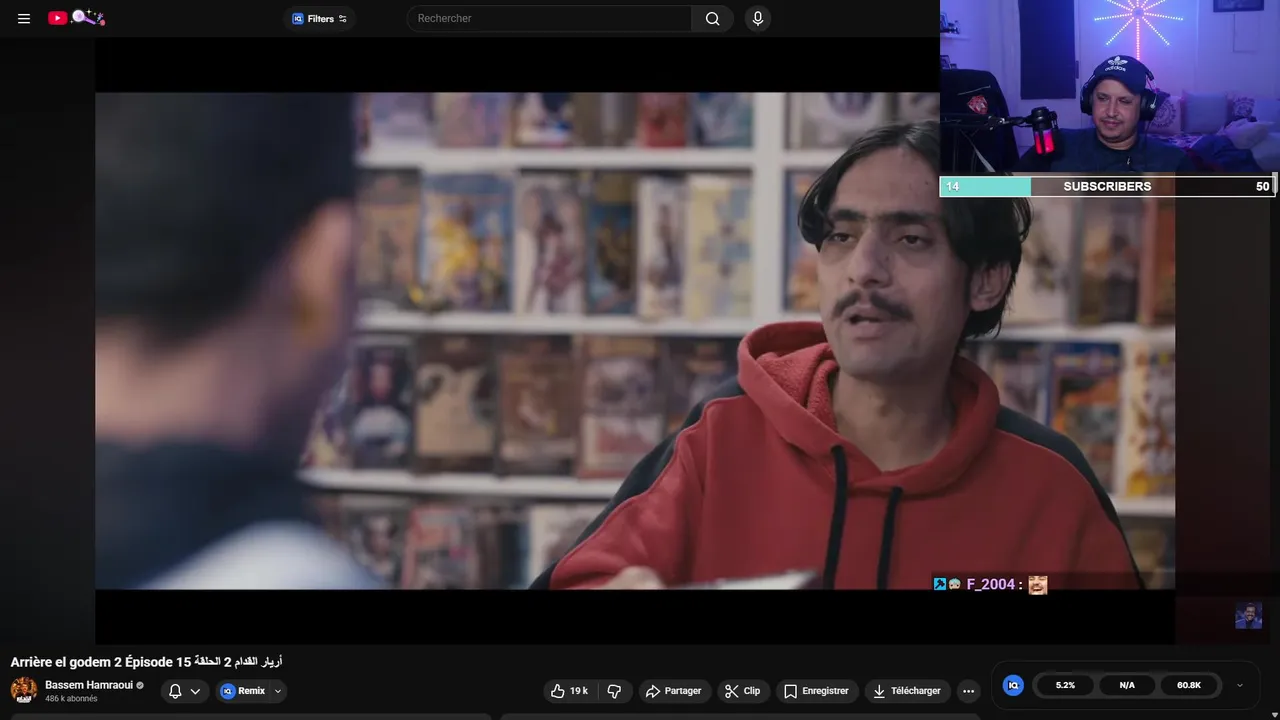The width and height of the screenshot is (1280, 720).
Task: Save video with Enregistrer button
Action: [816, 691]
